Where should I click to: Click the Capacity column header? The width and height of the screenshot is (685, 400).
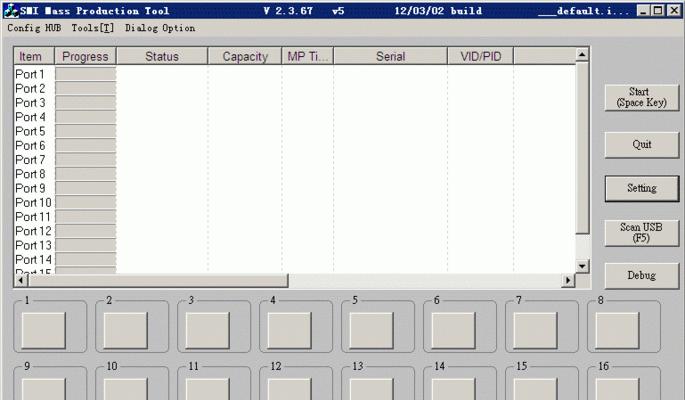(245, 56)
